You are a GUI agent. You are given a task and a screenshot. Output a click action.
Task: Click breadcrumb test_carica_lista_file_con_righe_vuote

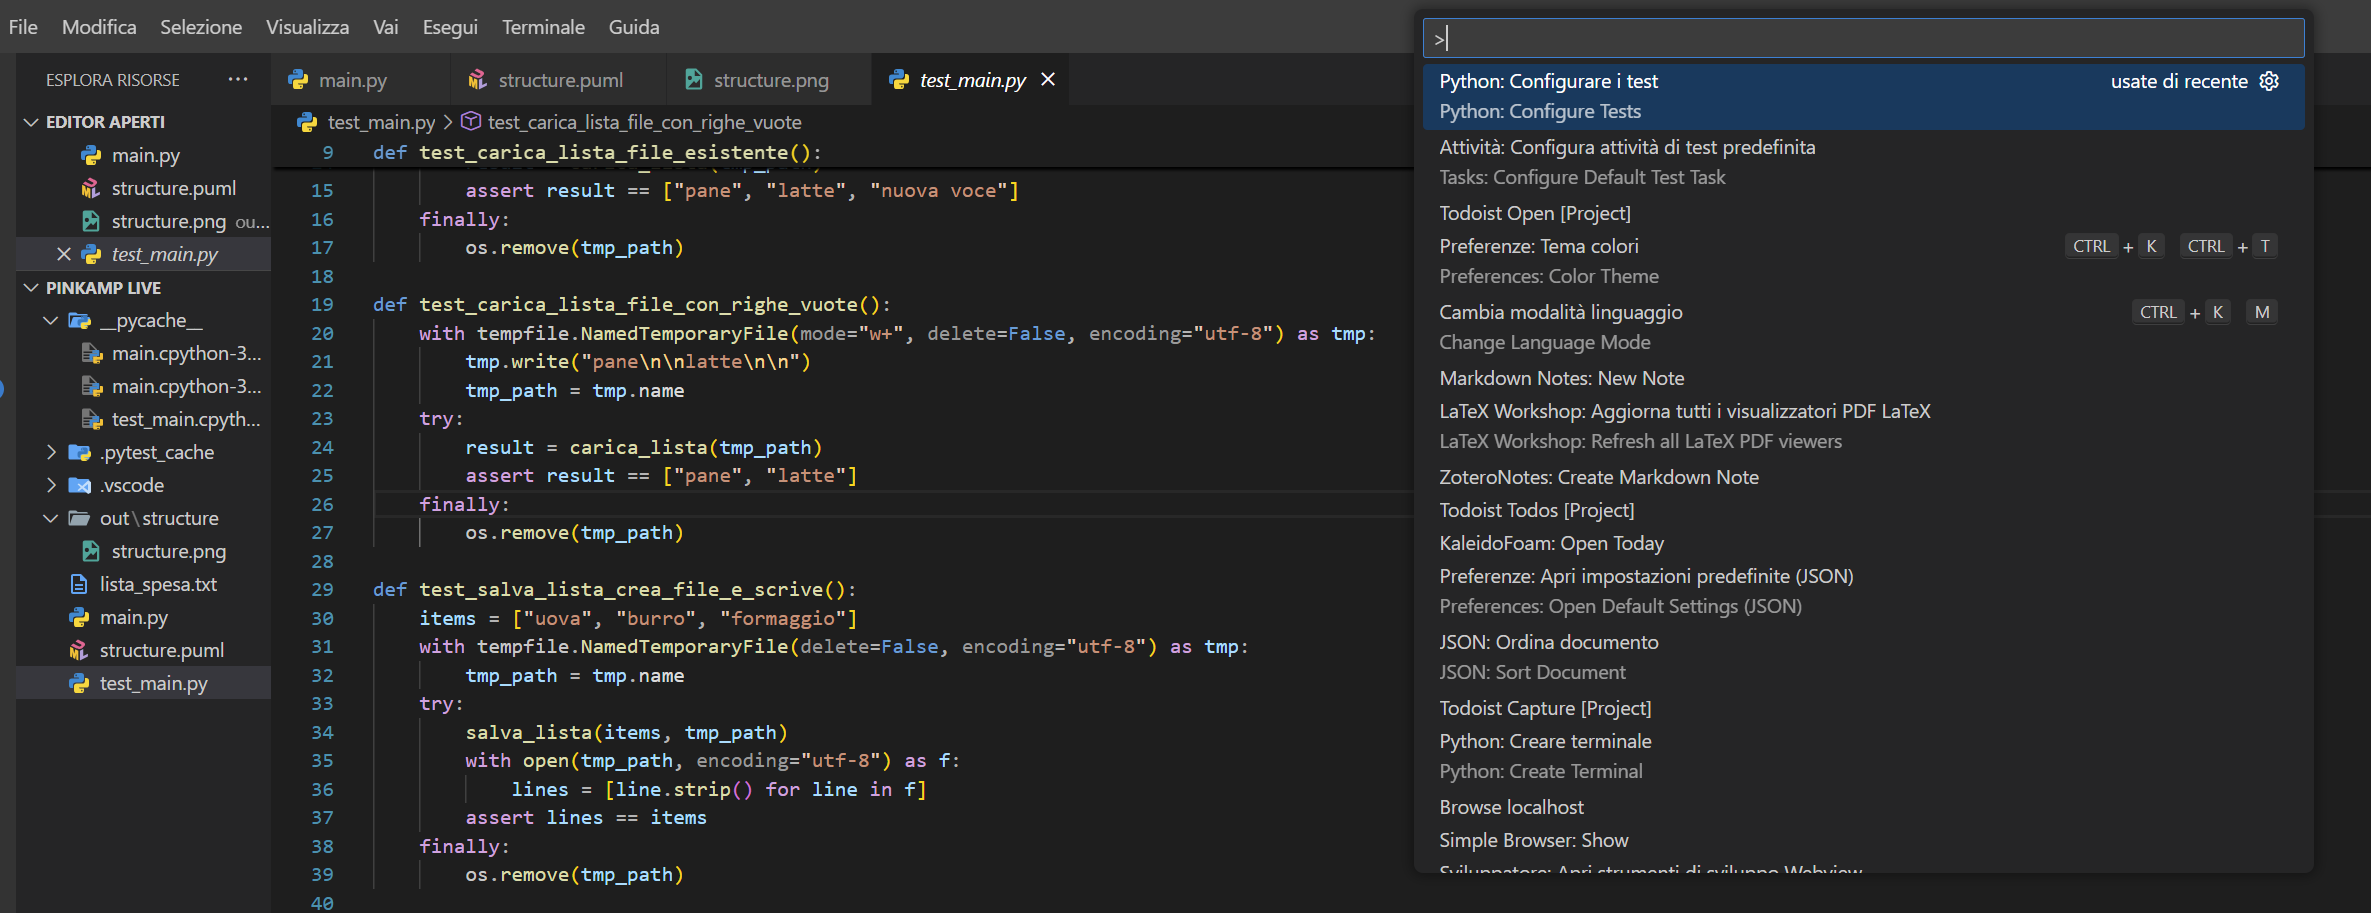click(x=644, y=122)
